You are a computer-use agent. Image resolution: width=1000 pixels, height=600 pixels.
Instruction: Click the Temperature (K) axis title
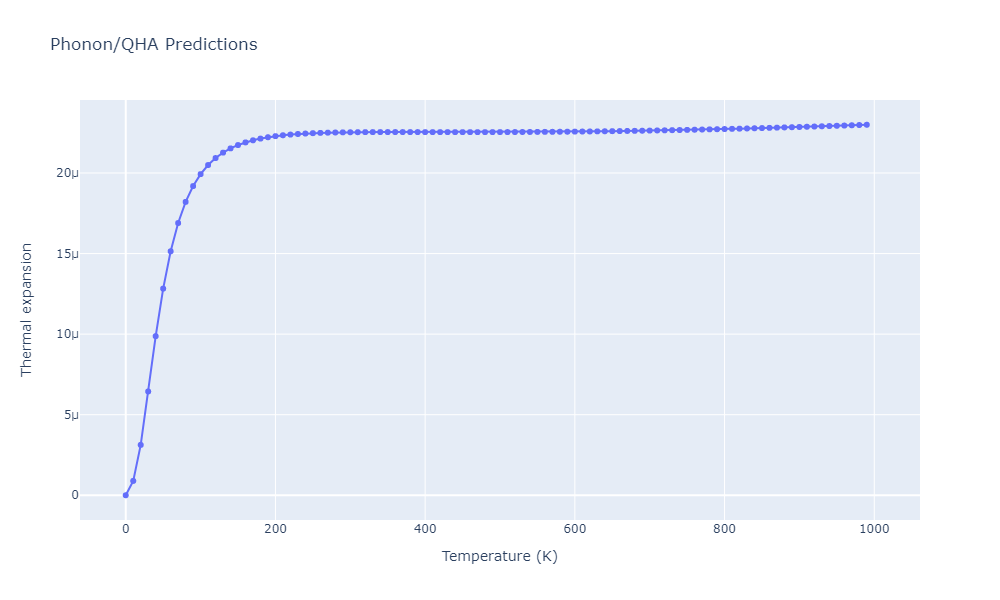coord(499,556)
